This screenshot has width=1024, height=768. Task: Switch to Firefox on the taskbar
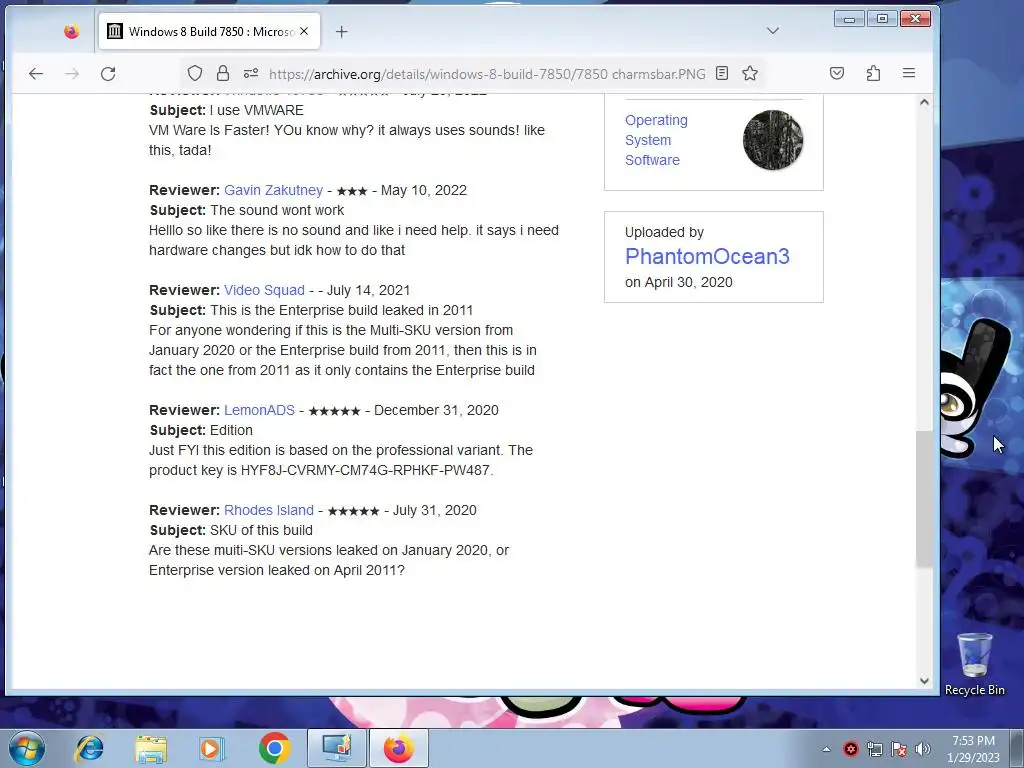click(398, 748)
